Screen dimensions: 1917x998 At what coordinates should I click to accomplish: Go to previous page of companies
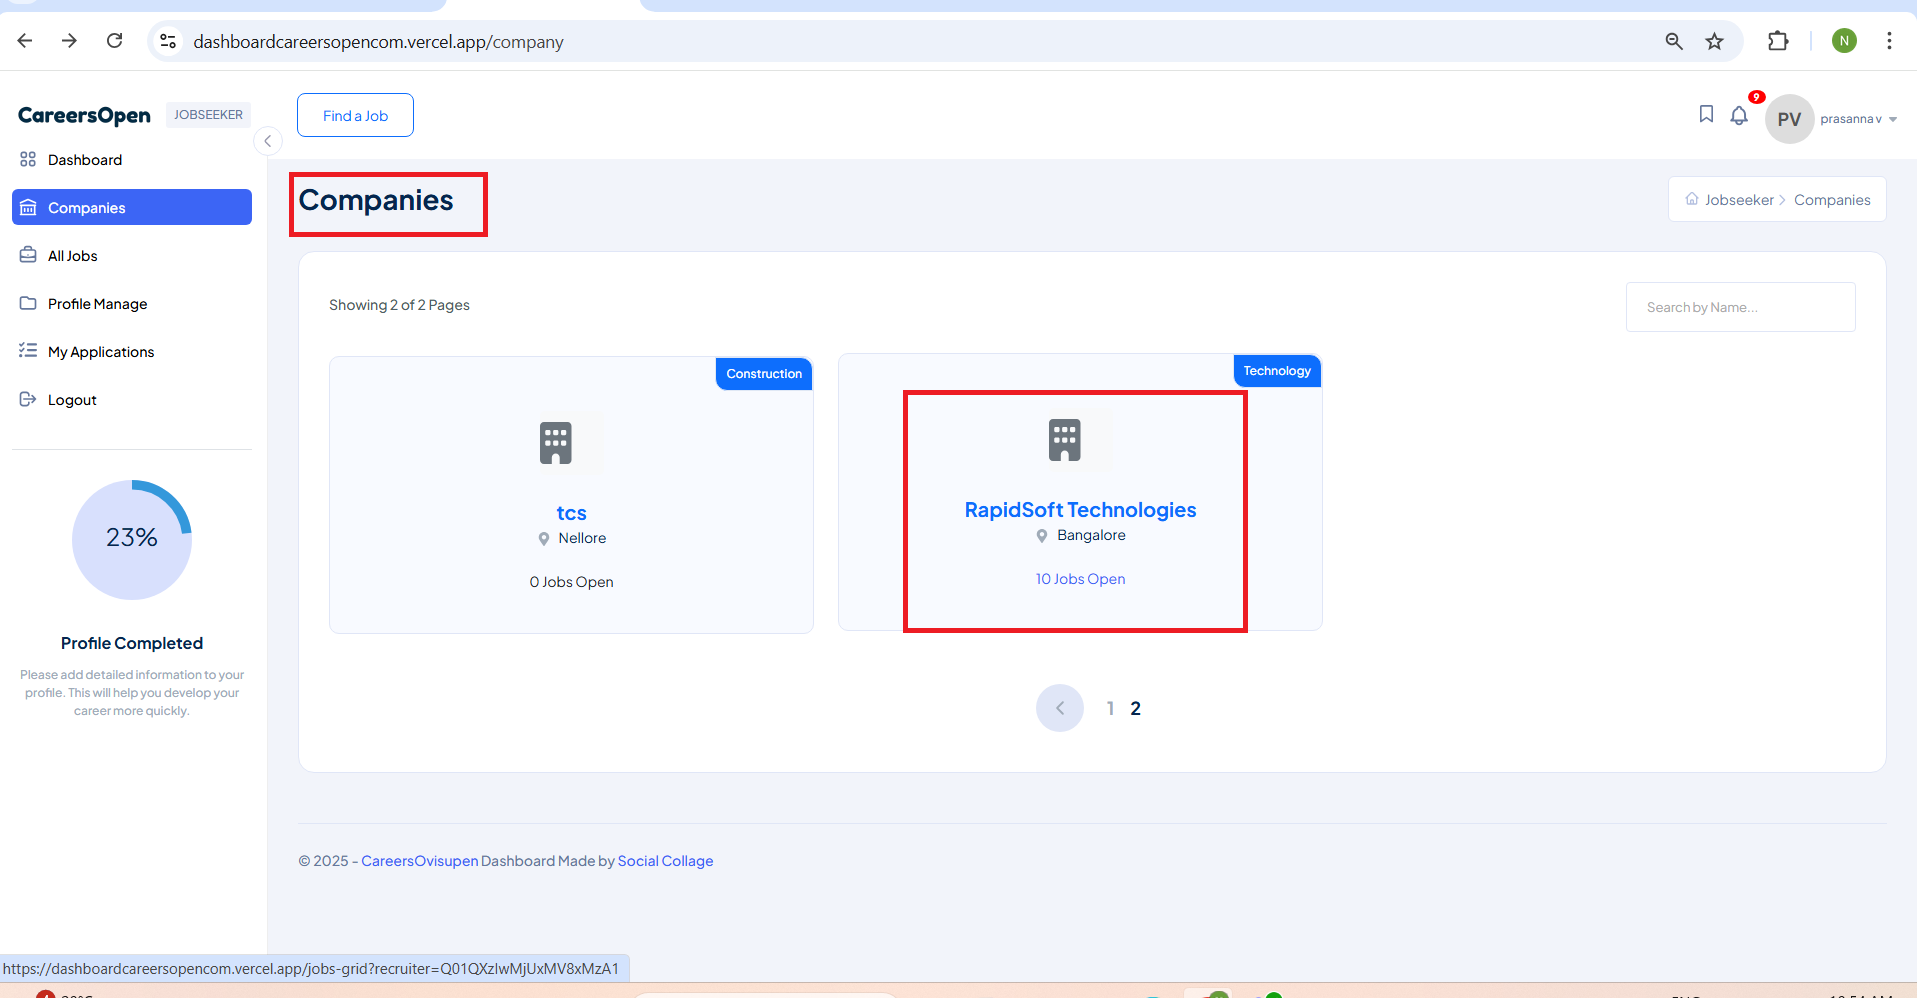(1060, 708)
